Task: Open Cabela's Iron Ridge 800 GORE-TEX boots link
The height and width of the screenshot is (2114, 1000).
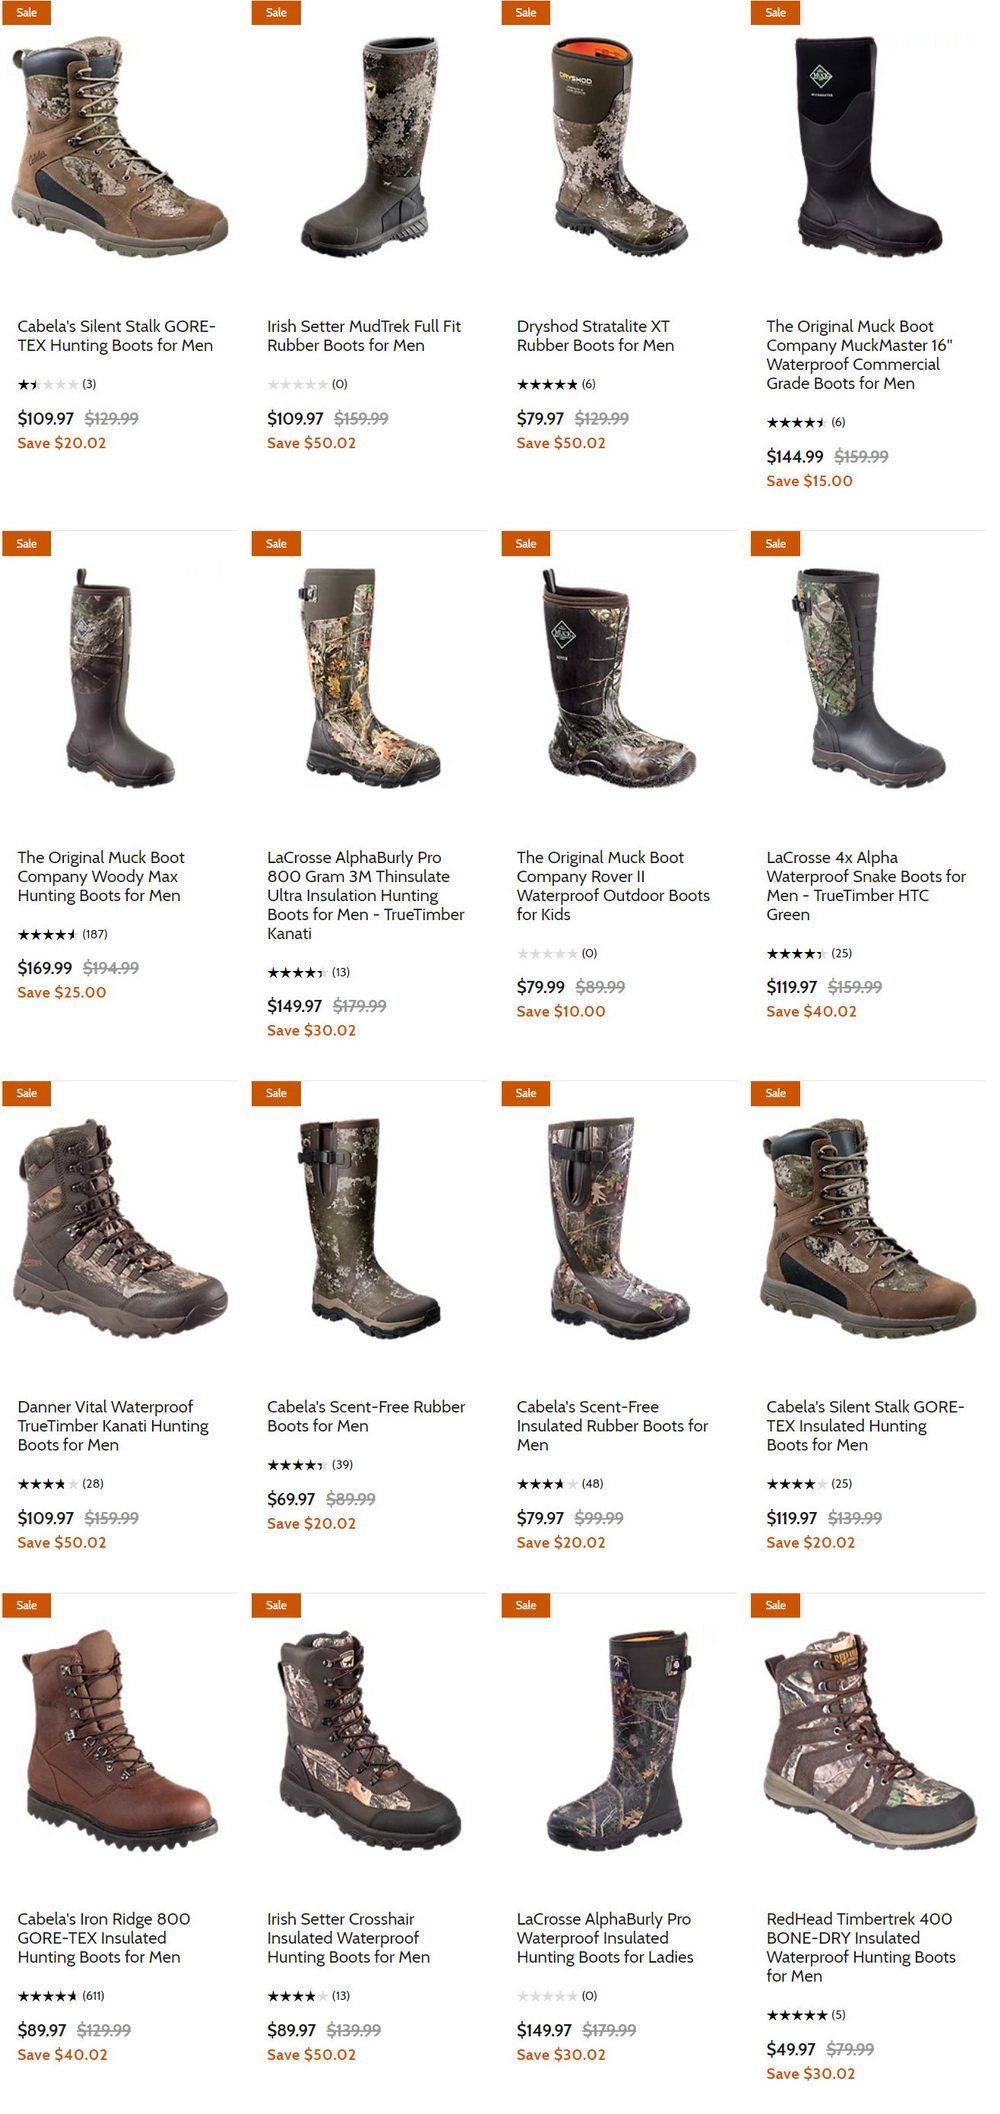Action: [103, 1938]
